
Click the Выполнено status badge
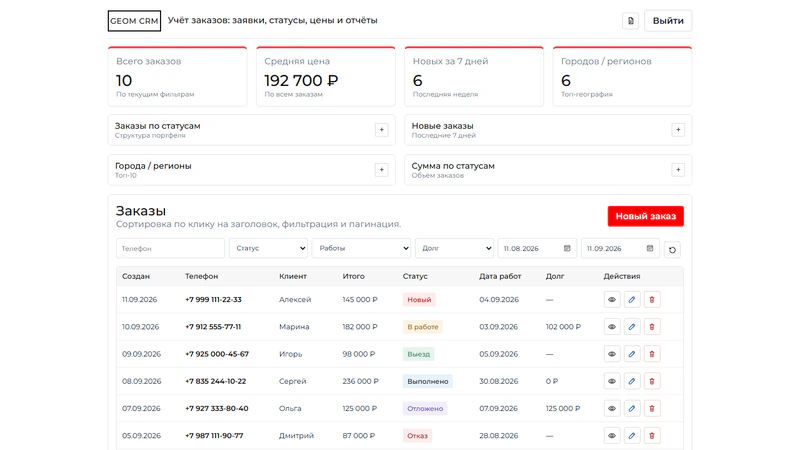pos(428,381)
